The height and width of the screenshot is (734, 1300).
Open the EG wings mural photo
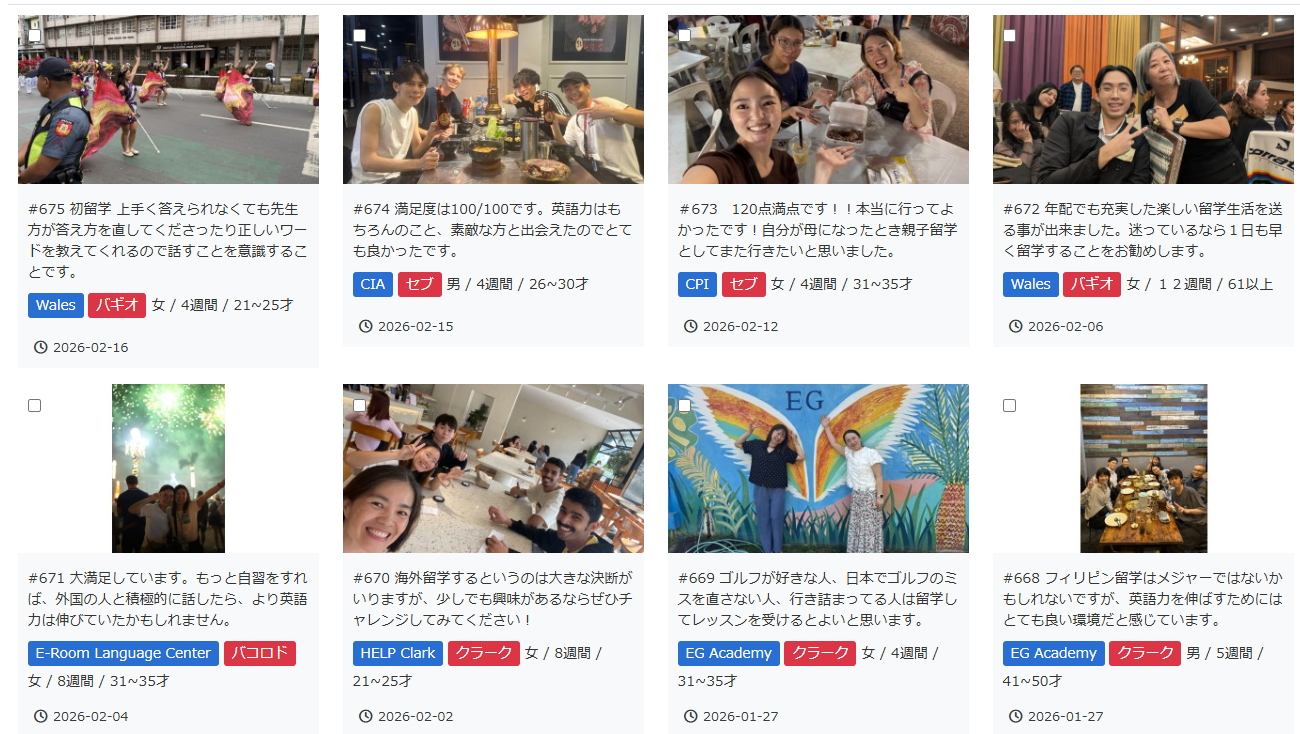[x=818, y=468]
